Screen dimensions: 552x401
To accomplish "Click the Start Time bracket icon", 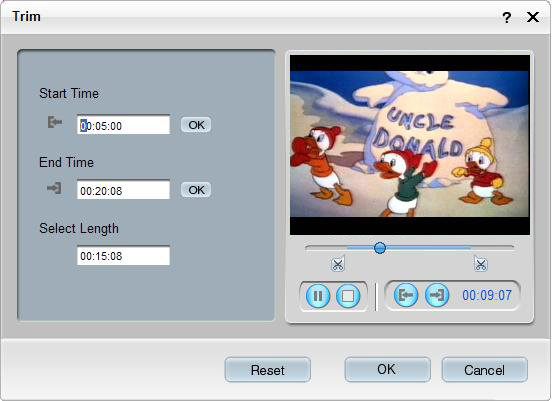I will tap(55, 122).
